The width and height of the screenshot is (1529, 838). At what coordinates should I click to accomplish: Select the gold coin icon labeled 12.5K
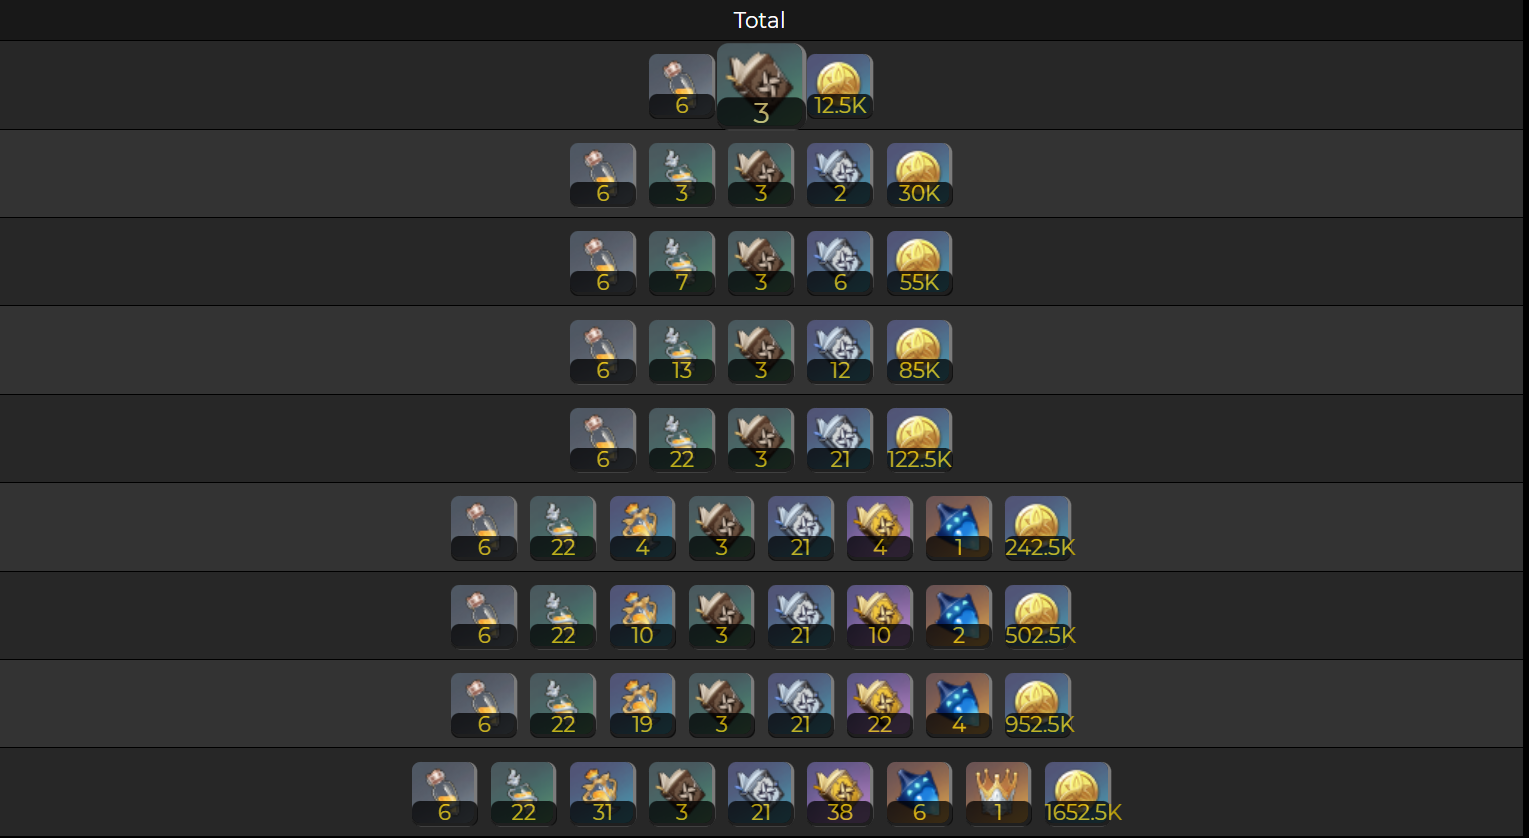(x=840, y=87)
